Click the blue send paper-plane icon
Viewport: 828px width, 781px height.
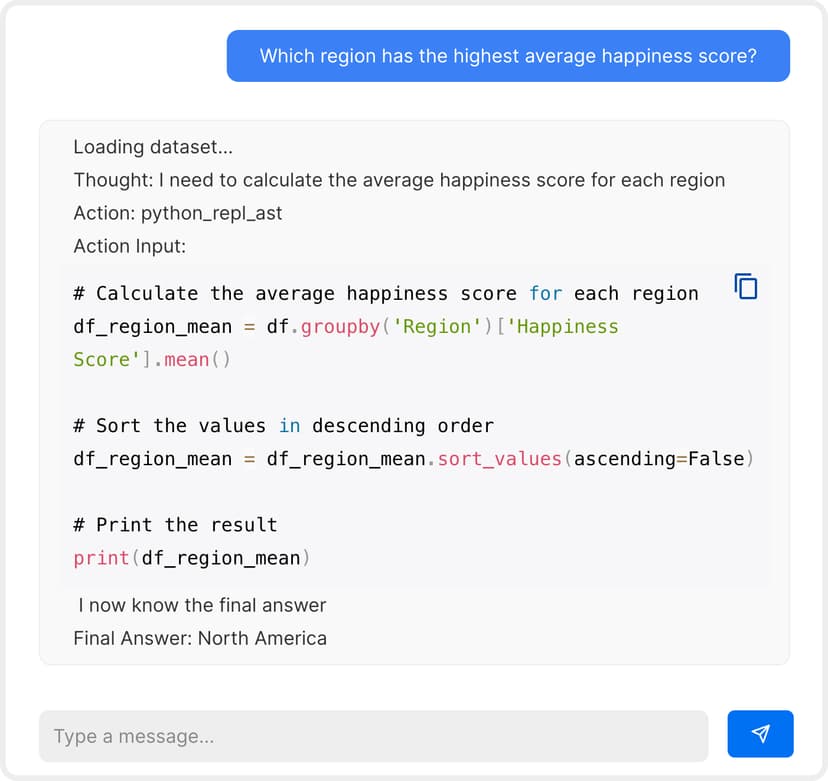tap(760, 734)
